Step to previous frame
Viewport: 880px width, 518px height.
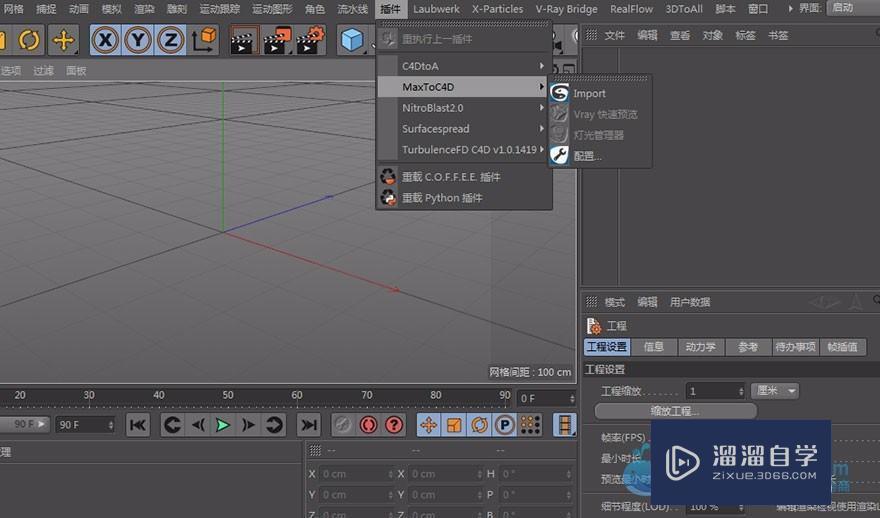point(198,425)
